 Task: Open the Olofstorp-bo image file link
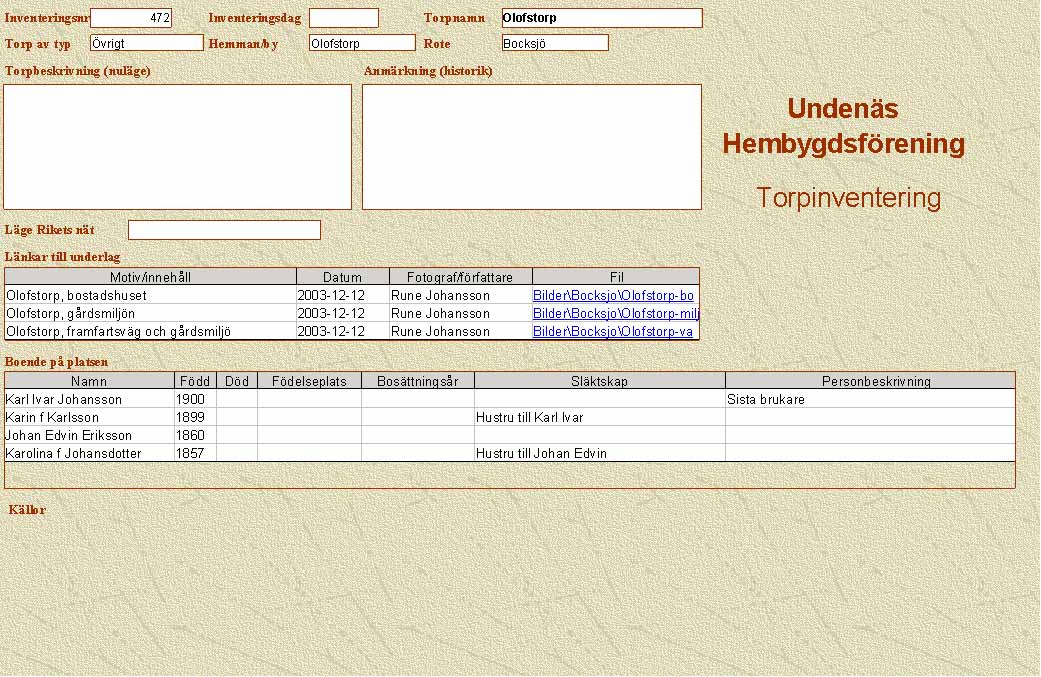click(x=613, y=296)
